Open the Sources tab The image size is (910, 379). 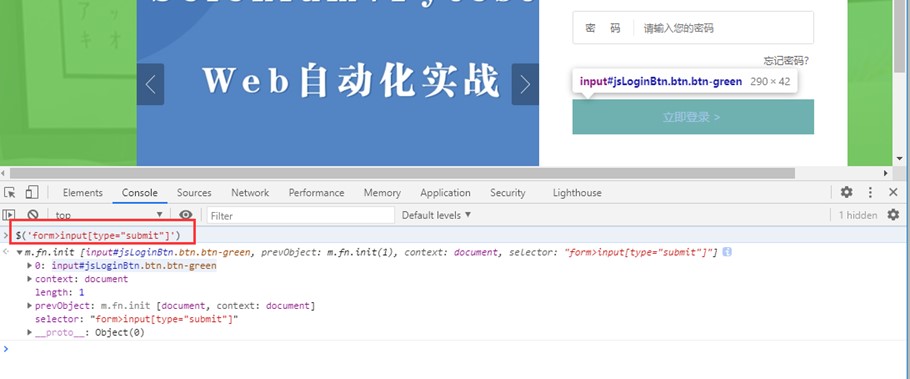pyautogui.click(x=194, y=193)
